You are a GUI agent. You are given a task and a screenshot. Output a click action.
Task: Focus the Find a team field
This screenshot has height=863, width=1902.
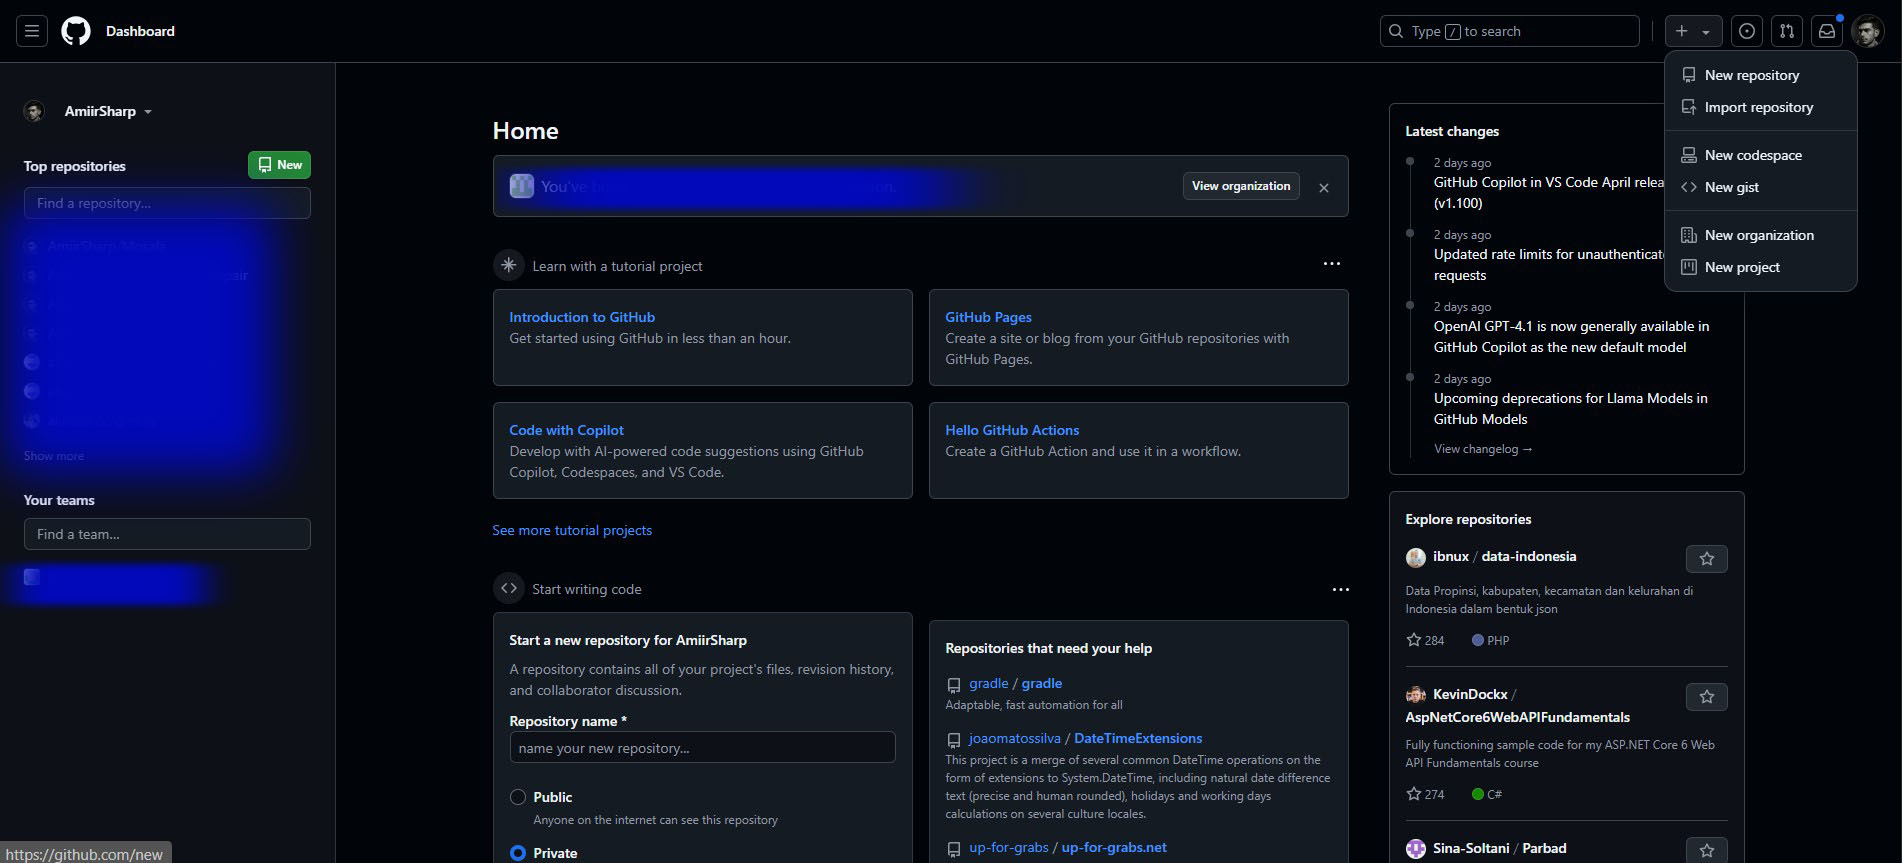point(167,534)
